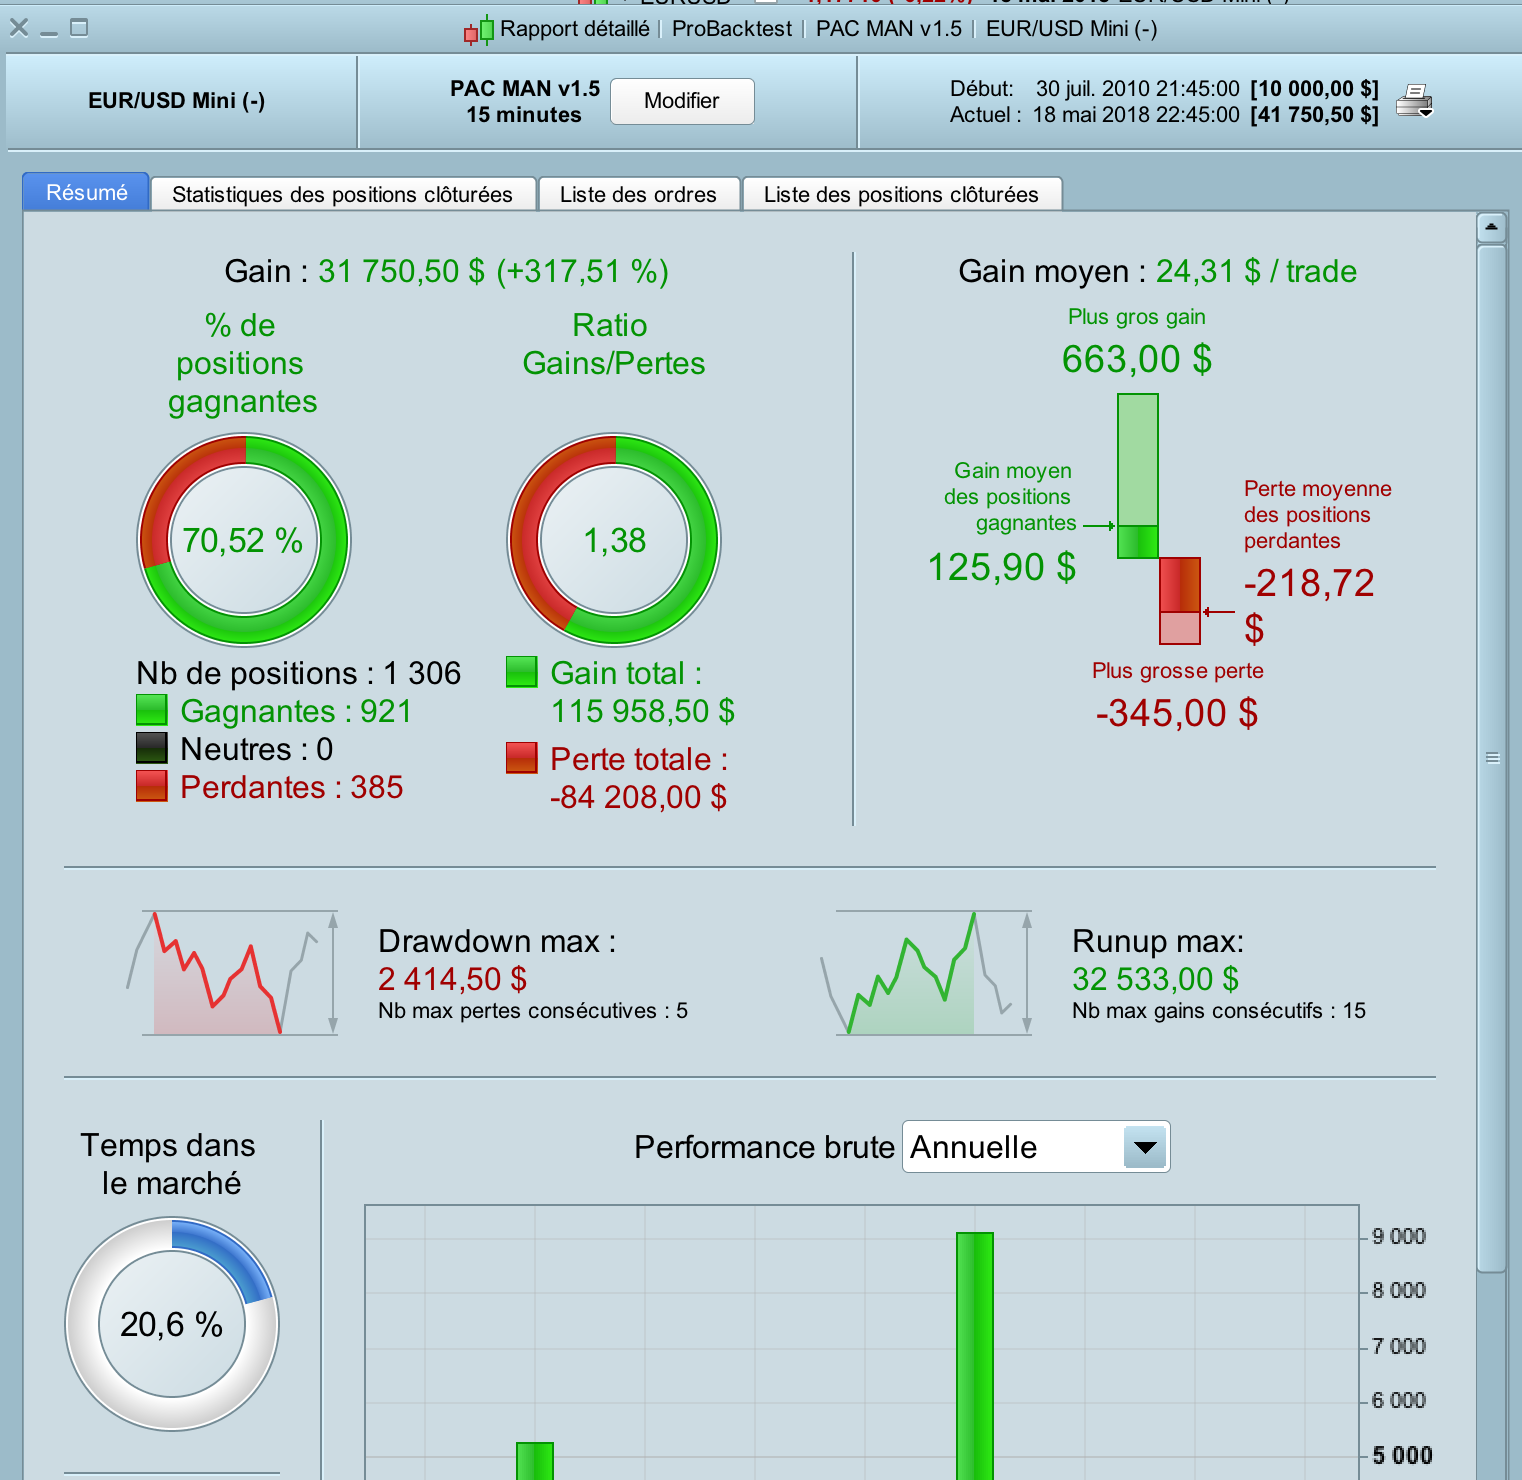The width and height of the screenshot is (1522, 1480).
Task: Click the tallest green annual performance bar
Action: [975, 1356]
